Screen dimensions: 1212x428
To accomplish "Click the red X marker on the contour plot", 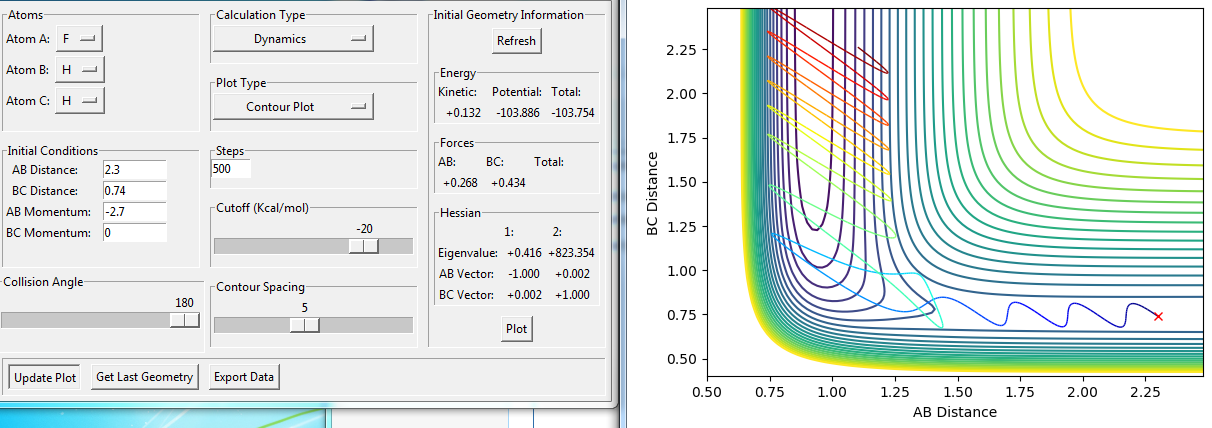I will (x=1158, y=316).
